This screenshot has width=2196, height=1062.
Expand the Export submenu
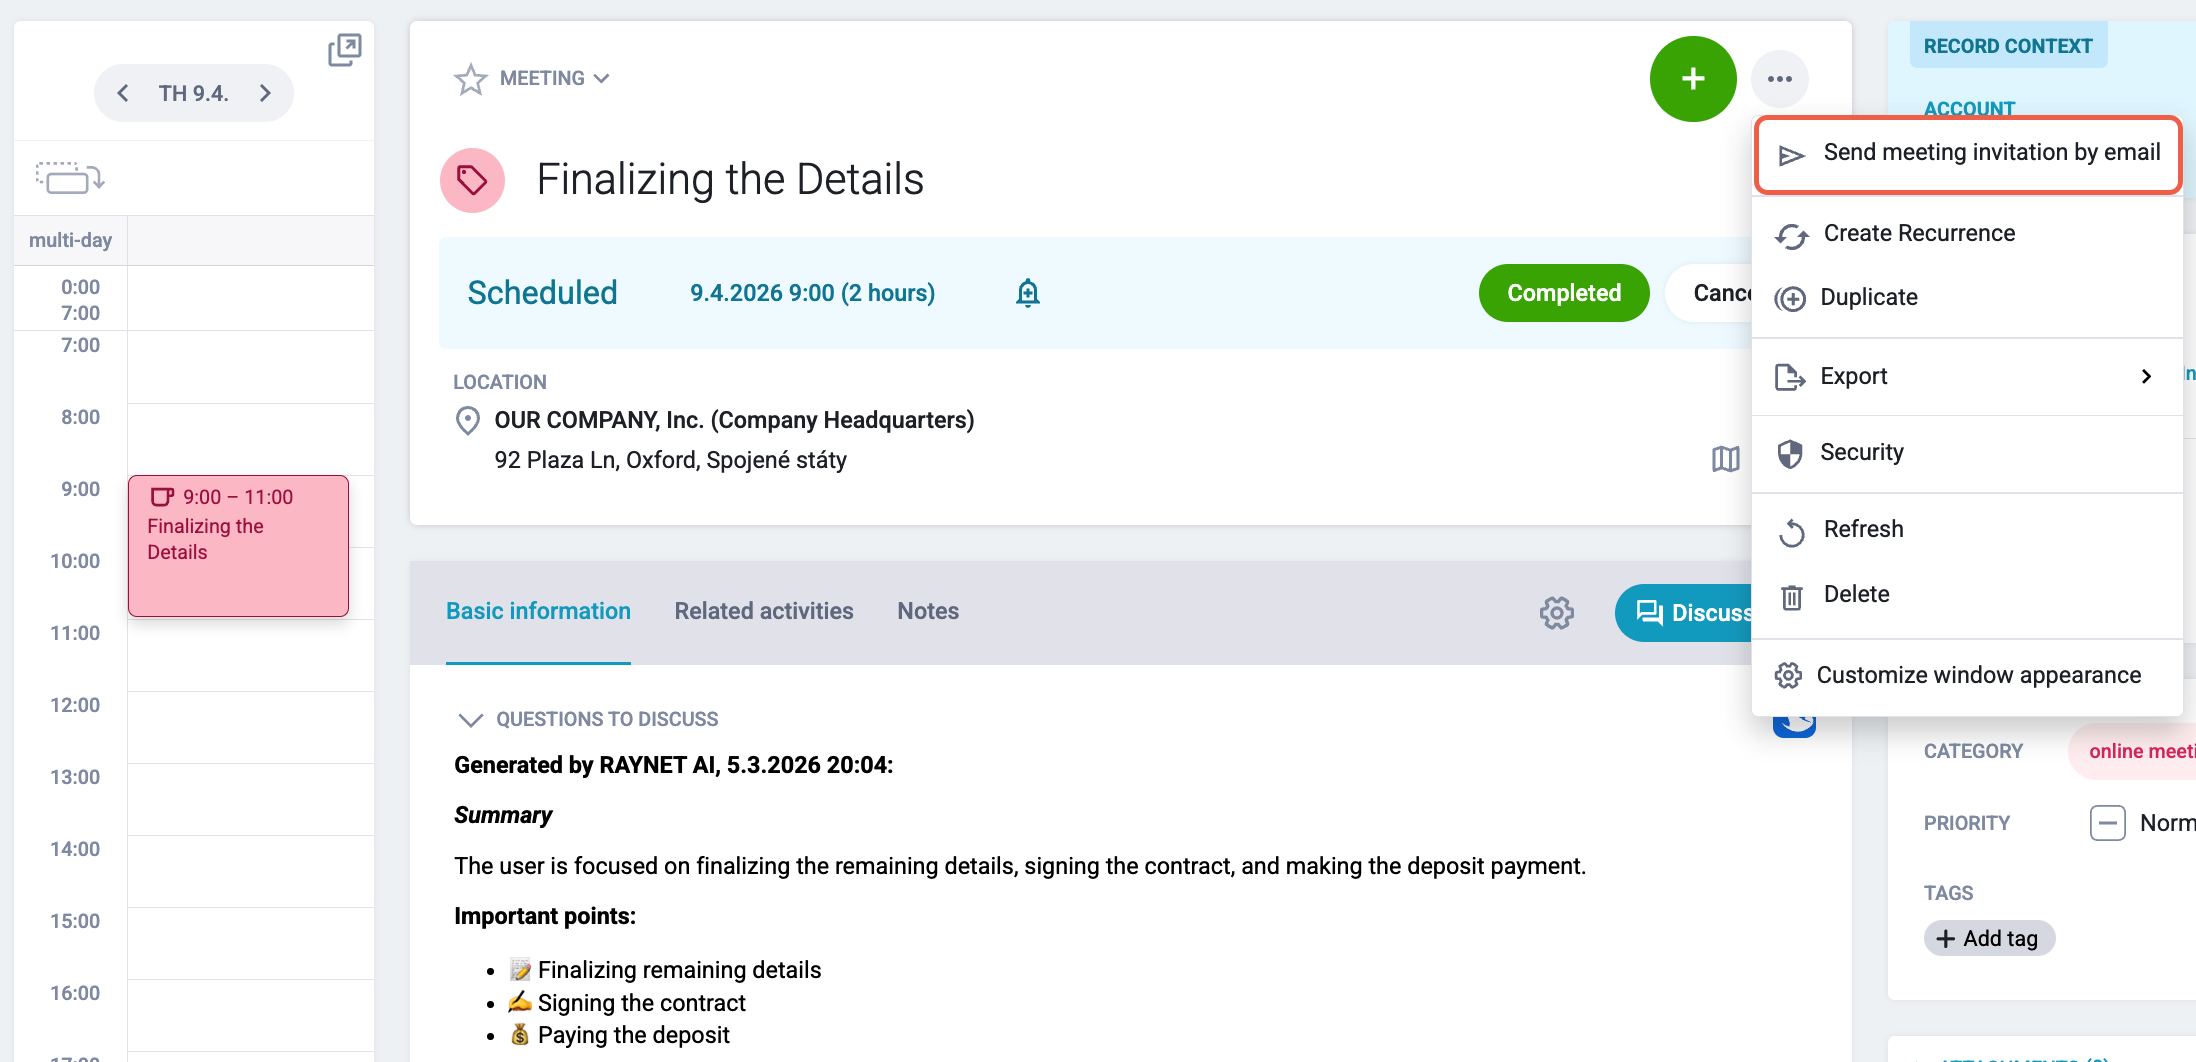point(1968,376)
